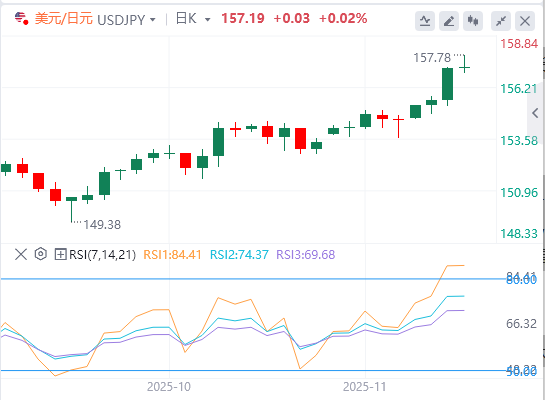Expand the side panel left chevron
This screenshot has width=545, height=400.
click(x=535, y=113)
